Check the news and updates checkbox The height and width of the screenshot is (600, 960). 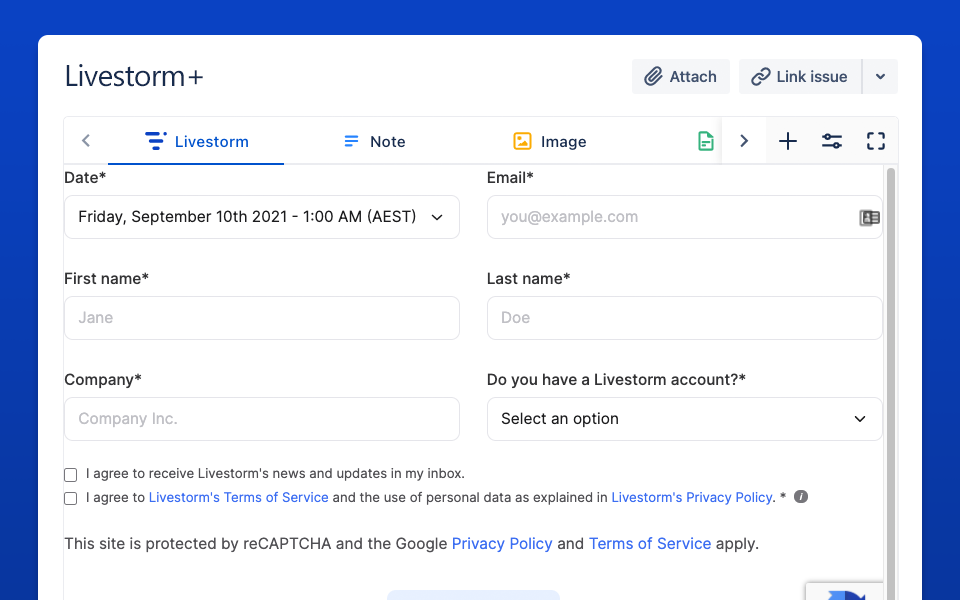pyautogui.click(x=71, y=474)
